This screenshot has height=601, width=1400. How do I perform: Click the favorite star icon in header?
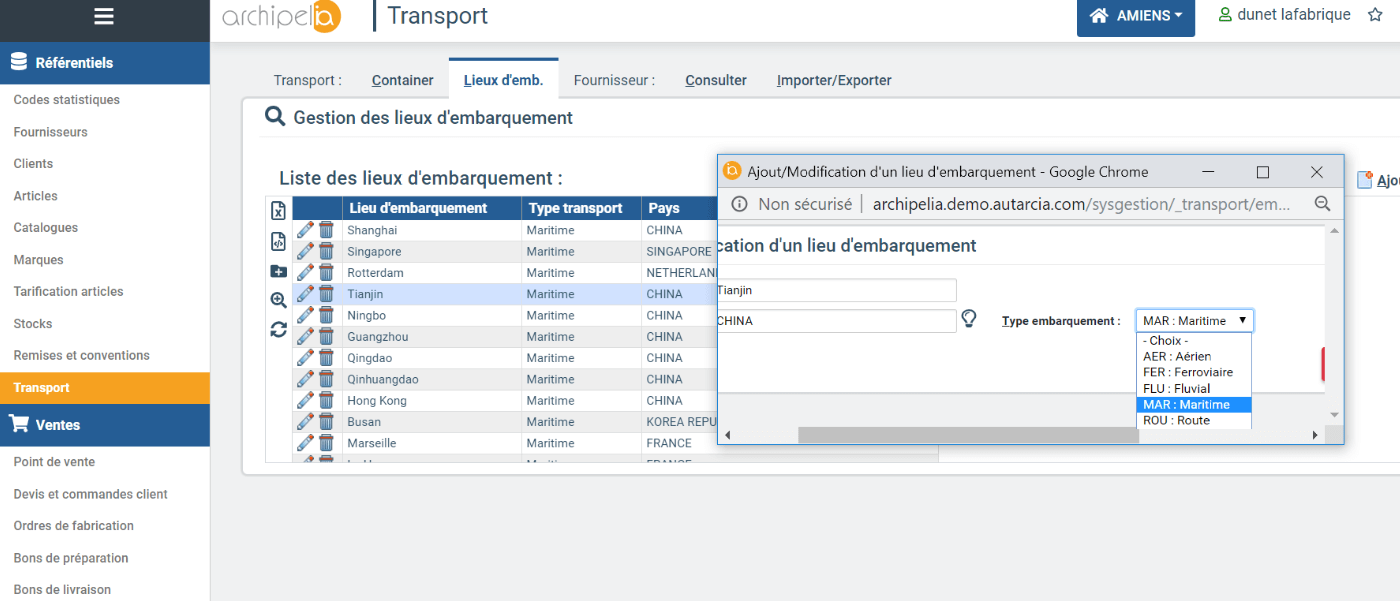[1375, 15]
